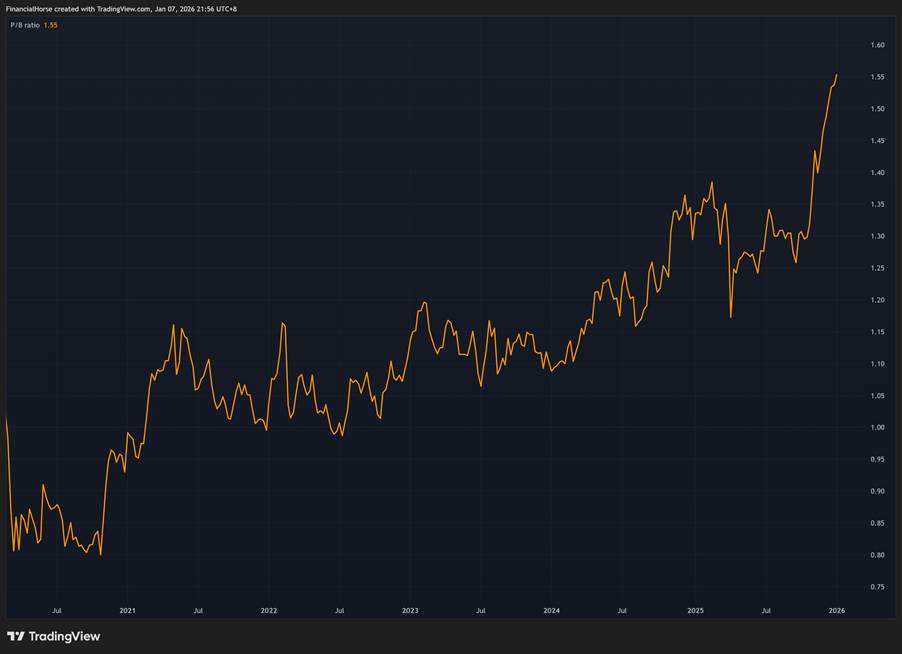Screen dimensions: 902x654
Task: Click the 2023 time axis label
Action: [x=410, y=609]
